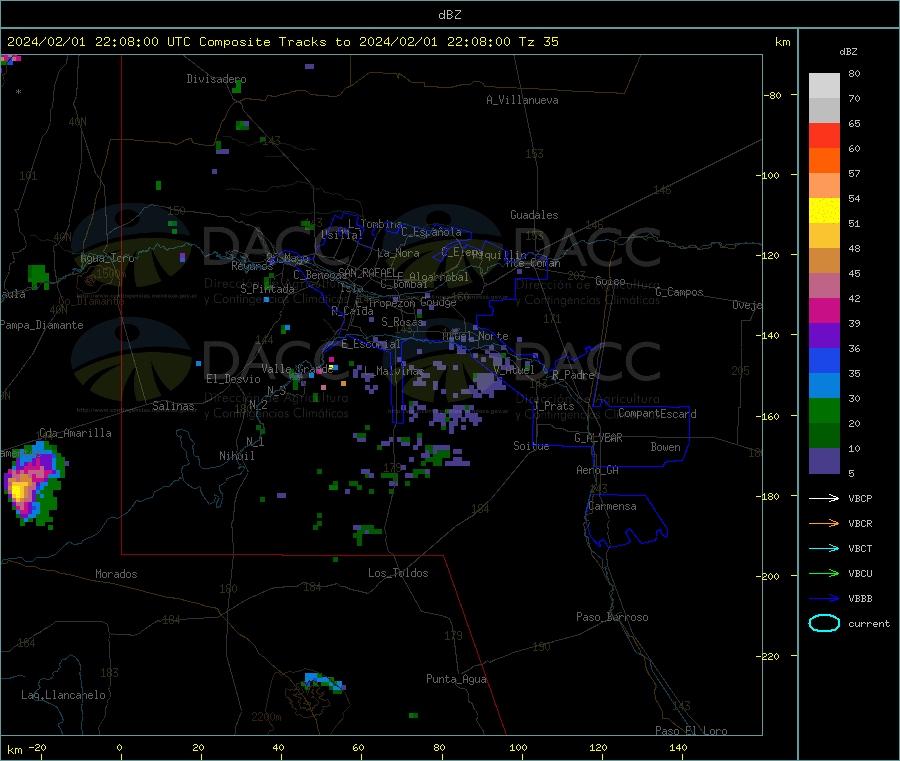Click the VBCP legend text
Viewport: 900px width, 761px height.
coord(860,499)
